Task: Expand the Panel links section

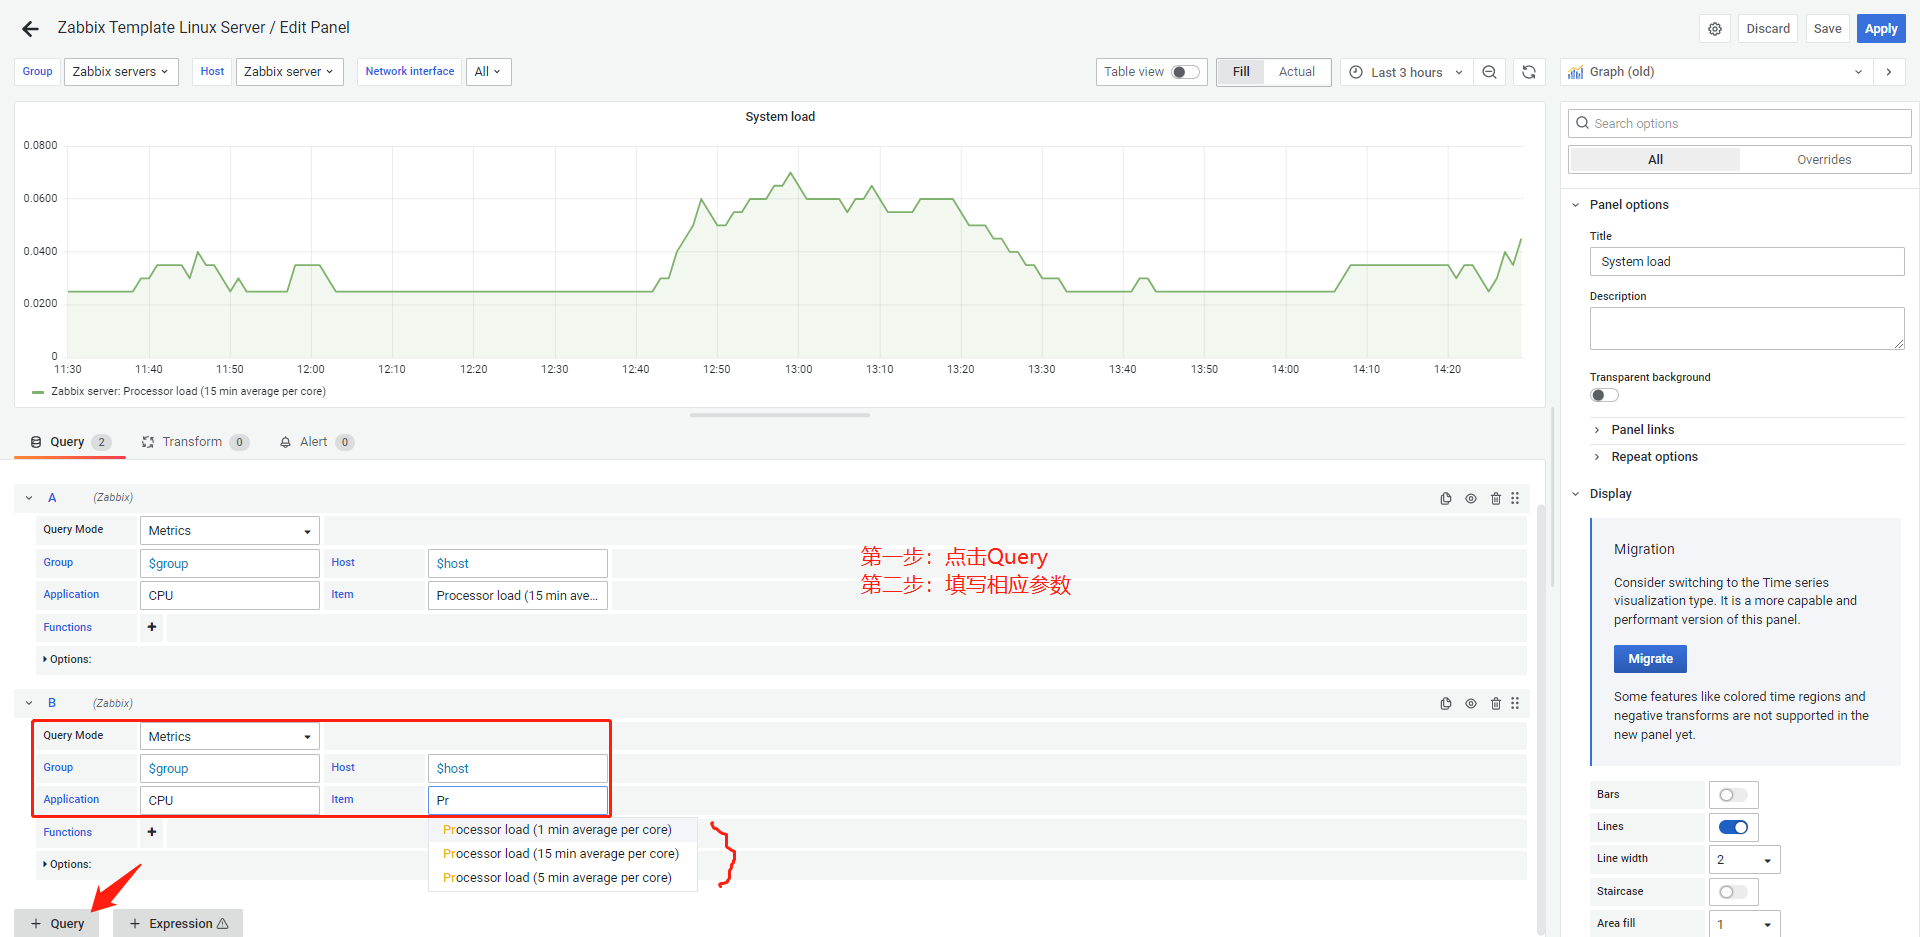Action: click(x=1642, y=430)
